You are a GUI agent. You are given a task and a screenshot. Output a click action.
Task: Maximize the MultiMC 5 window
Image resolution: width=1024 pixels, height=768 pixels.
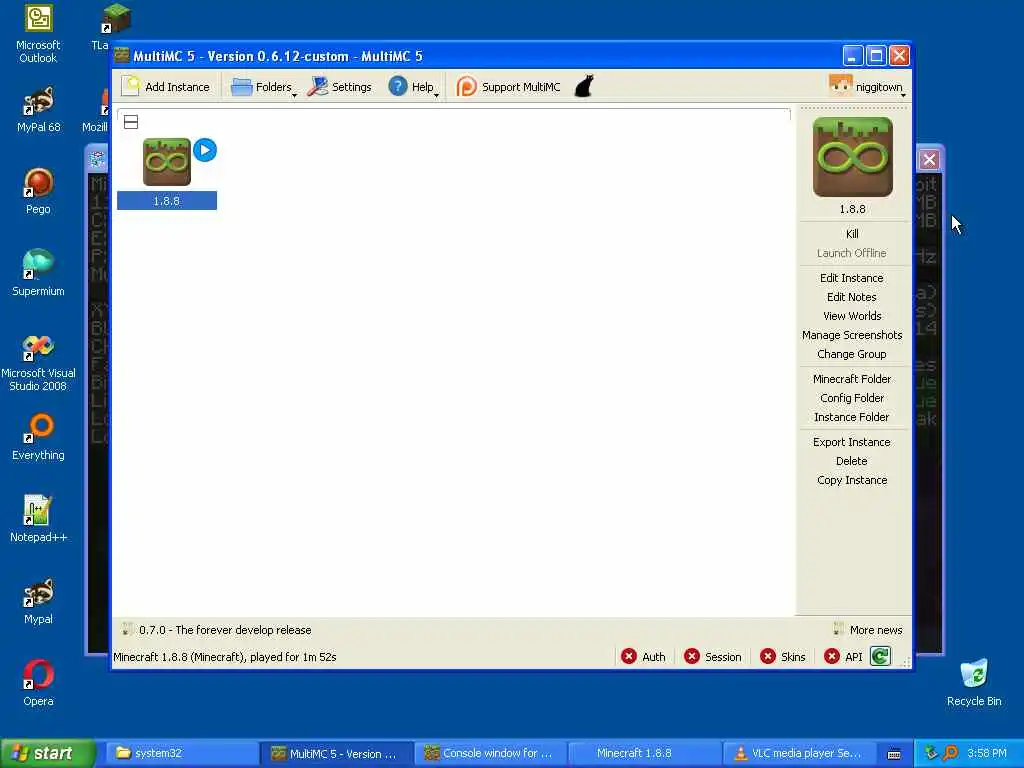point(876,56)
